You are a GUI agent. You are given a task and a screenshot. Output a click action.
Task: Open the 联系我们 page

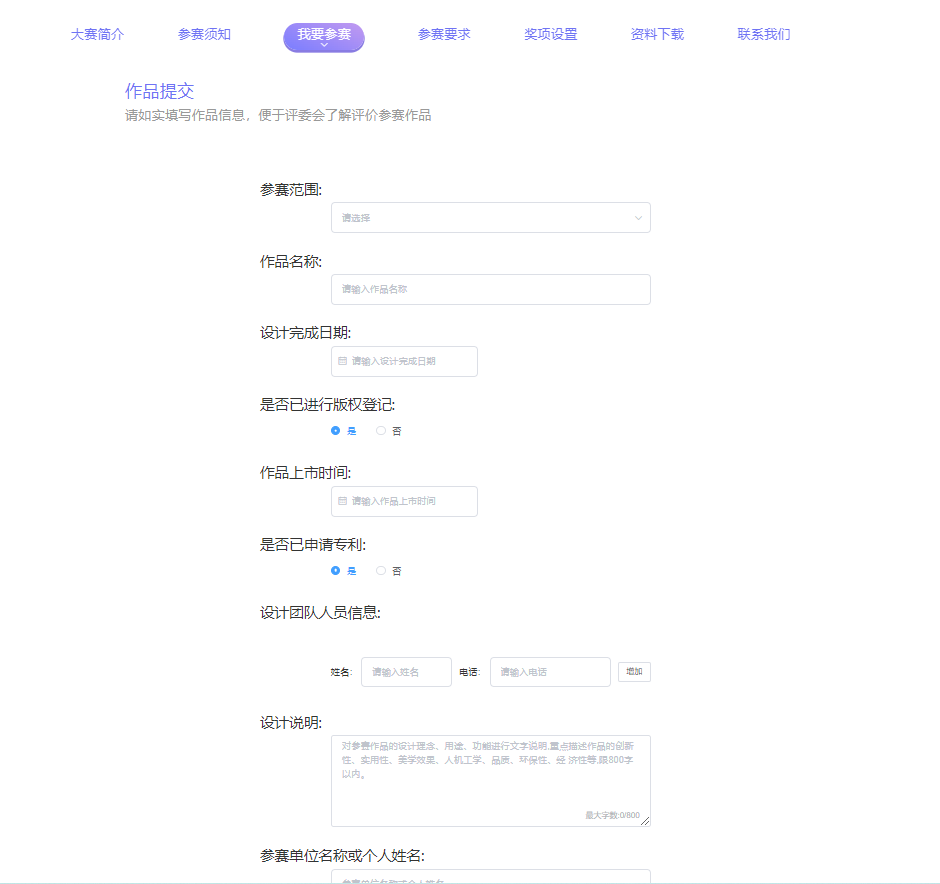(764, 34)
